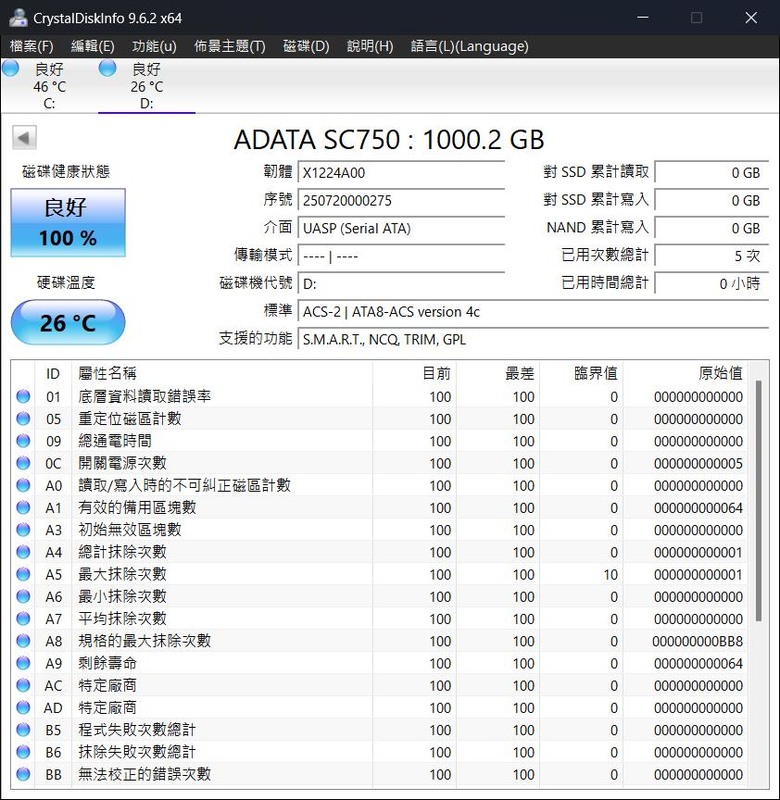Click status orb for attribute A4 row
Image resolution: width=780 pixels, height=800 pixels.
(23, 552)
